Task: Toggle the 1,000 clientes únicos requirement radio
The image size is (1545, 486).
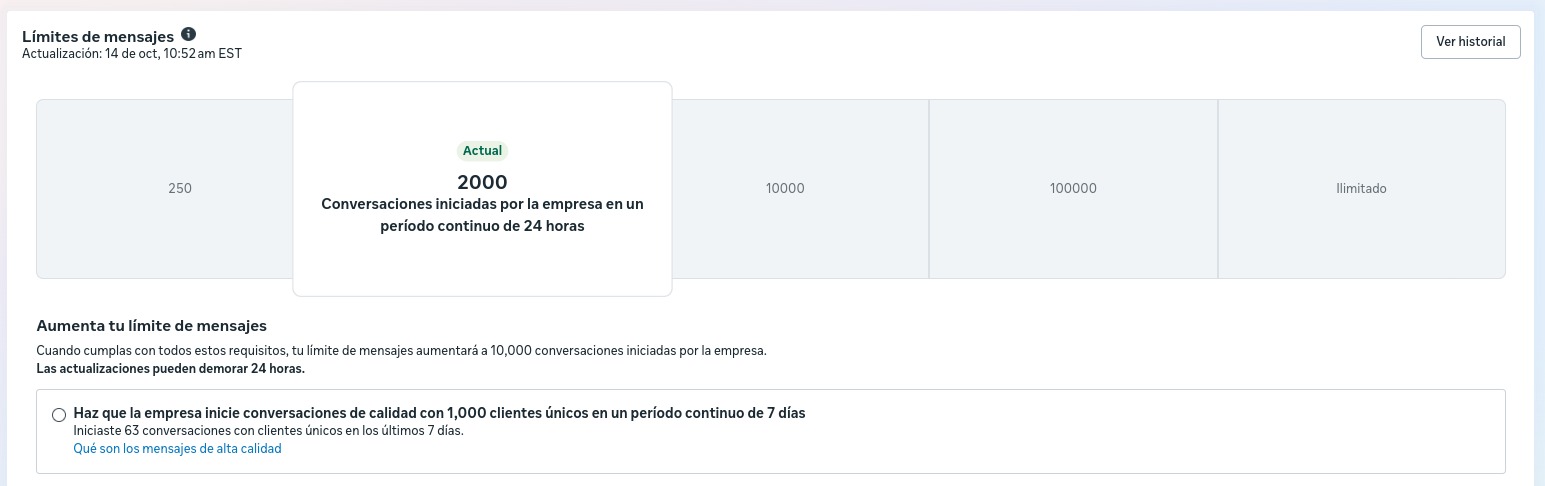Action: [59, 415]
